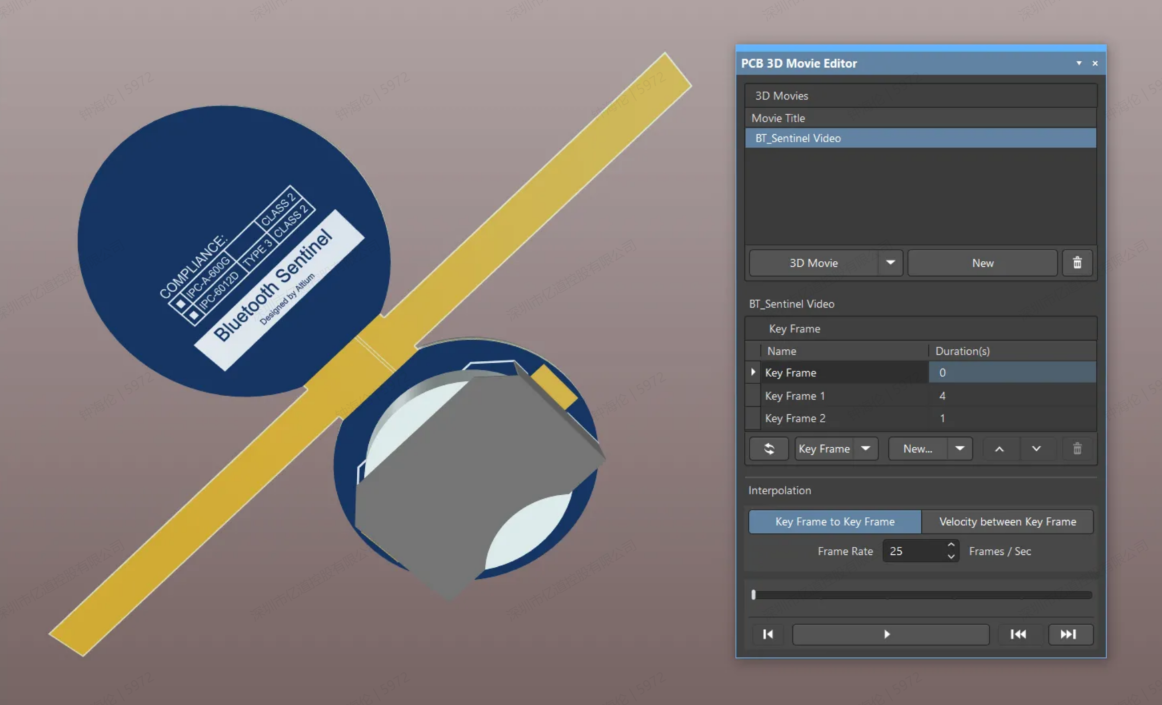Skip to next key frame
The height and width of the screenshot is (705, 1162).
pyautogui.click(x=1068, y=634)
